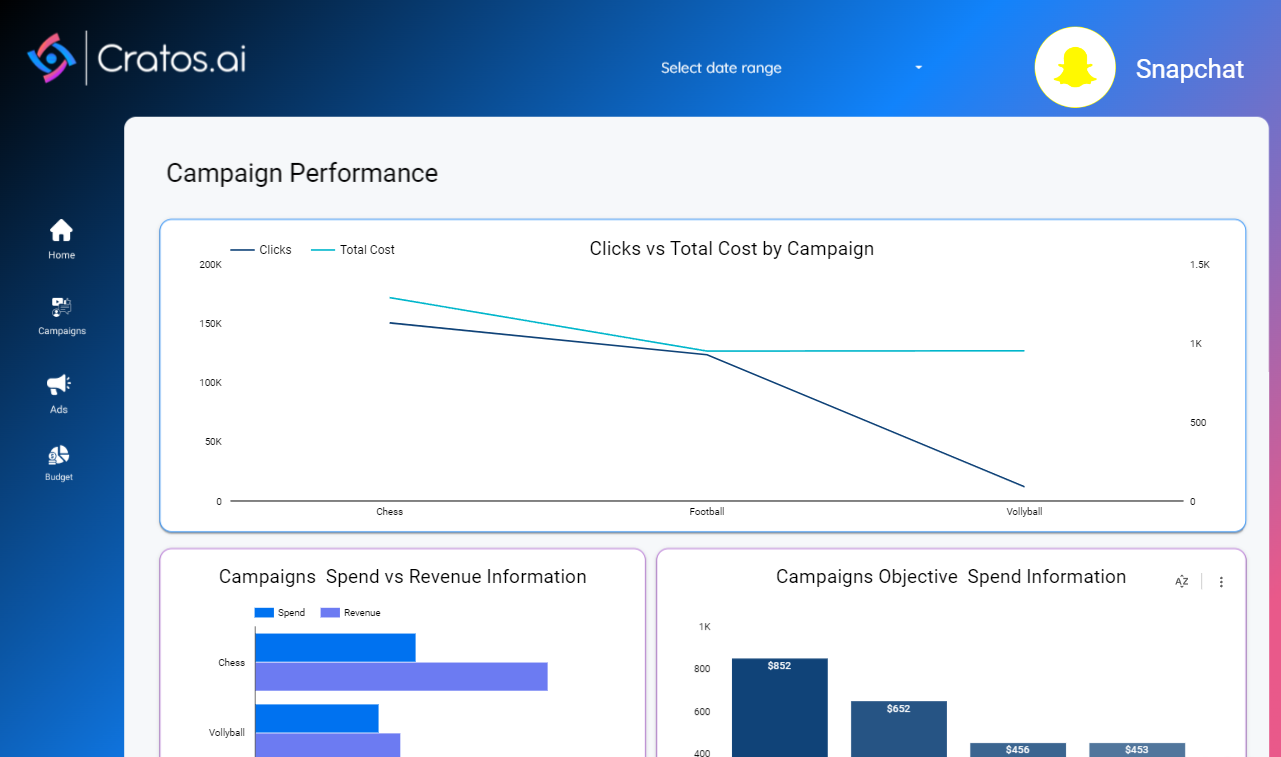Click the $453 bar in Objective chart
Screen dimensions: 1281x757
point(1137,750)
